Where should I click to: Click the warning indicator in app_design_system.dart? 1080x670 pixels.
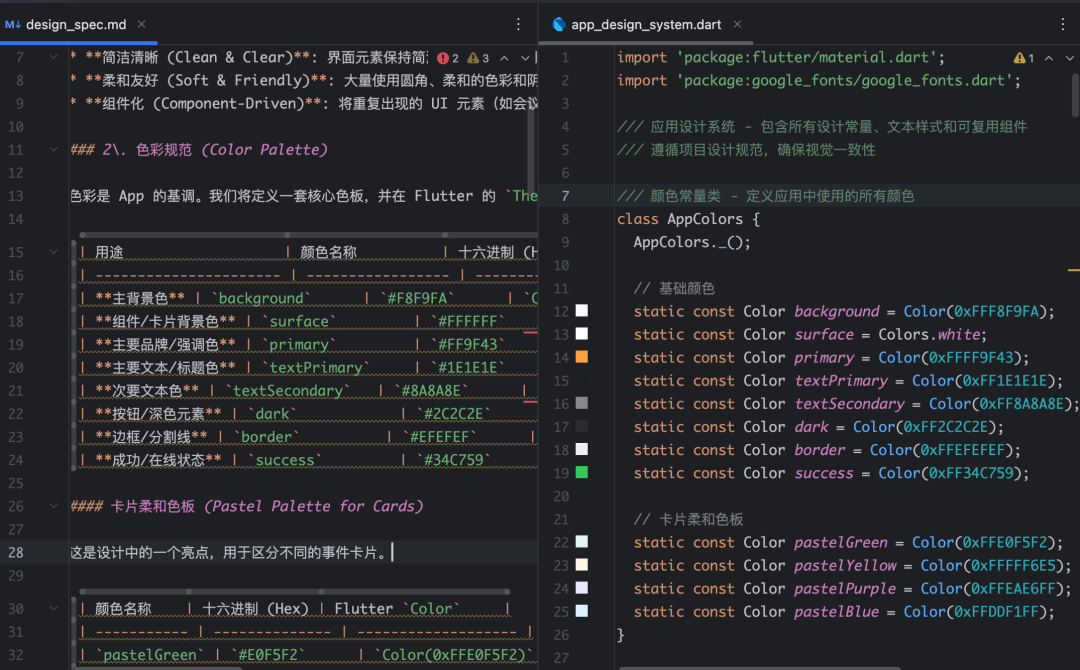(x=1024, y=58)
